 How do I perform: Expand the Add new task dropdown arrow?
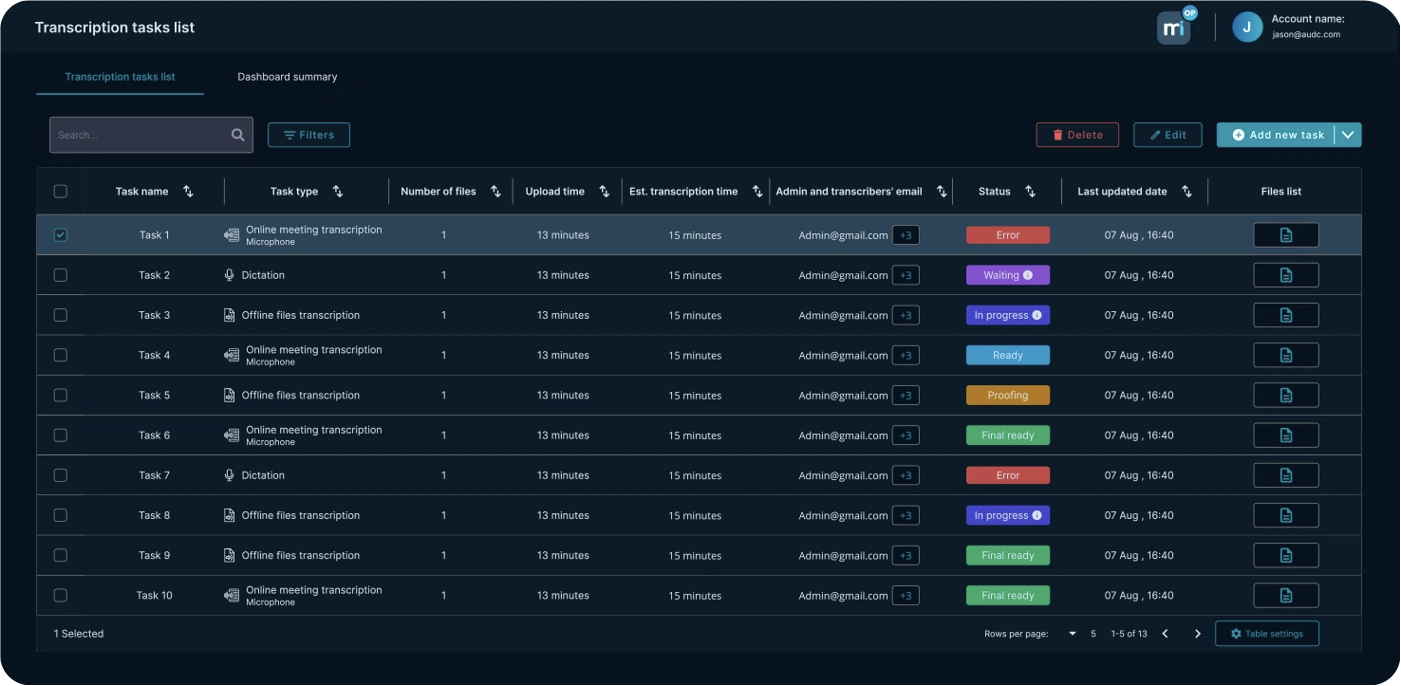1348,135
